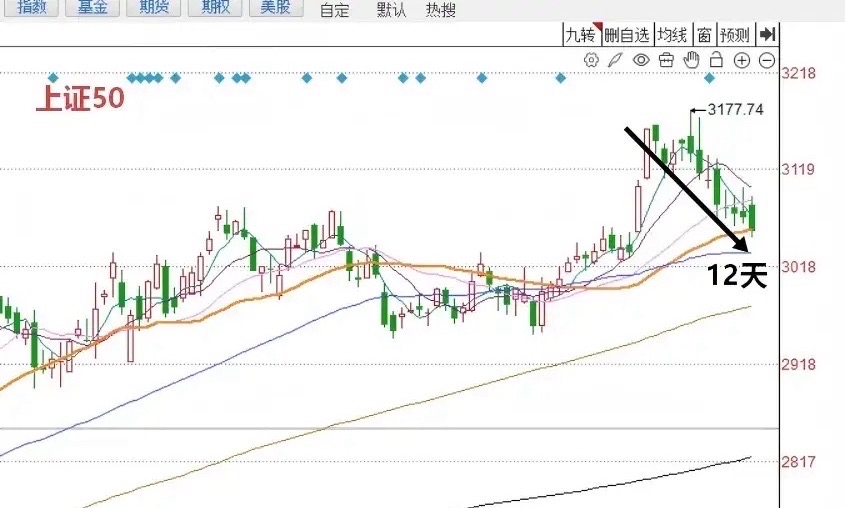Click the 3177.74 high price annotation
The image size is (845, 508).
point(735,110)
